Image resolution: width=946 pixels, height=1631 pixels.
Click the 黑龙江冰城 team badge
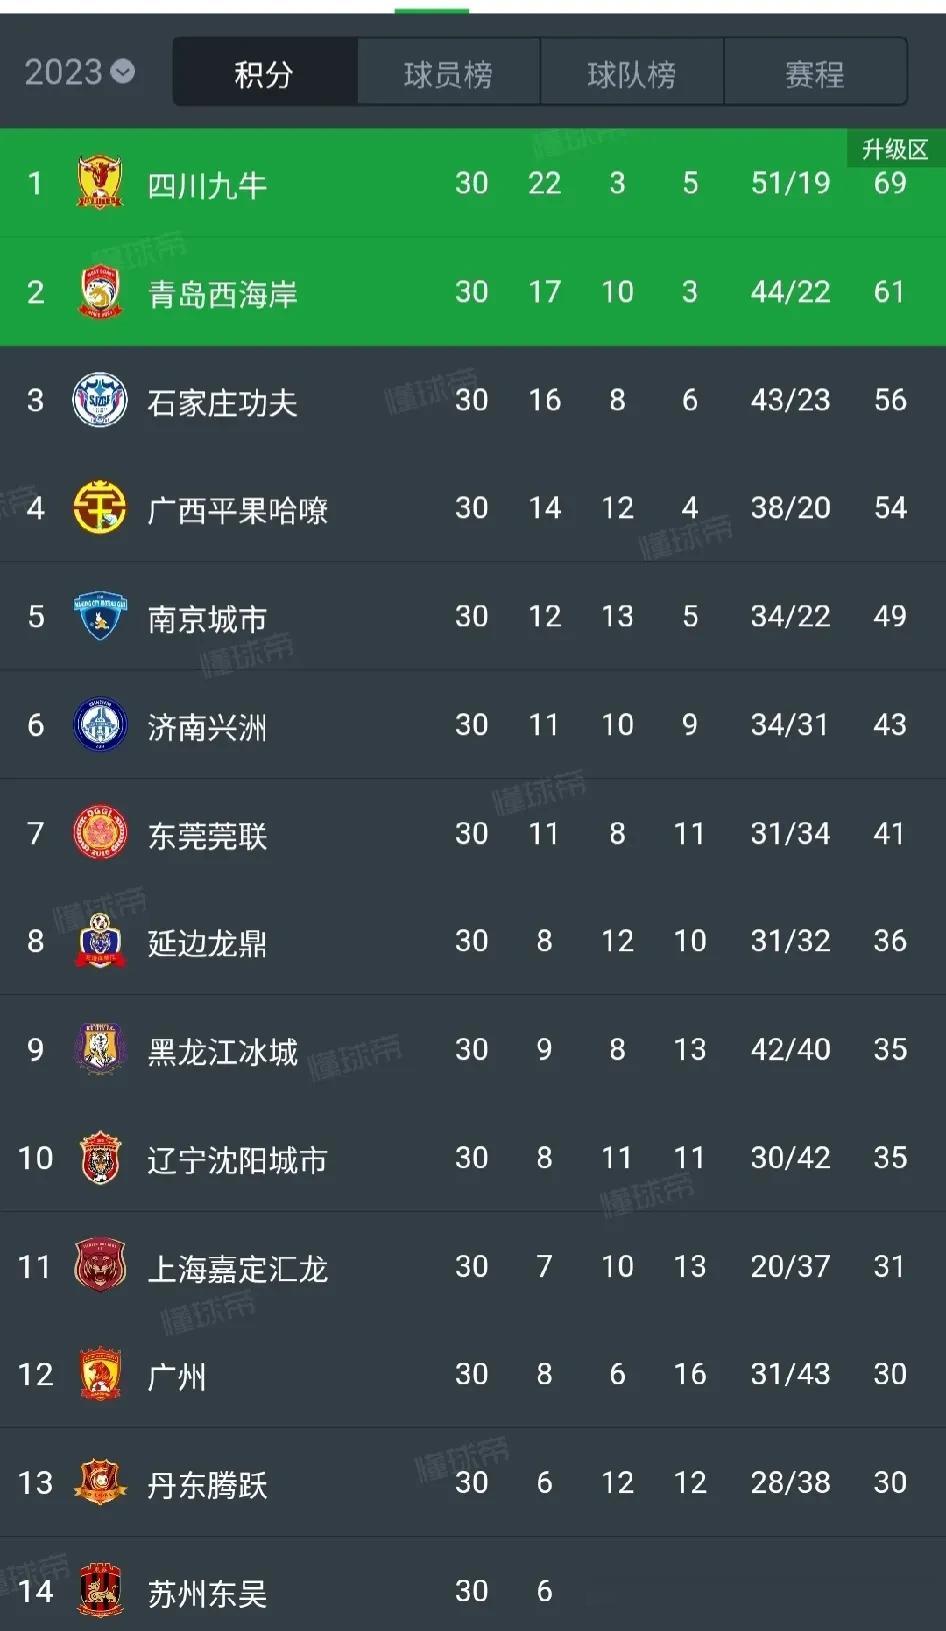pyautogui.click(x=99, y=1049)
